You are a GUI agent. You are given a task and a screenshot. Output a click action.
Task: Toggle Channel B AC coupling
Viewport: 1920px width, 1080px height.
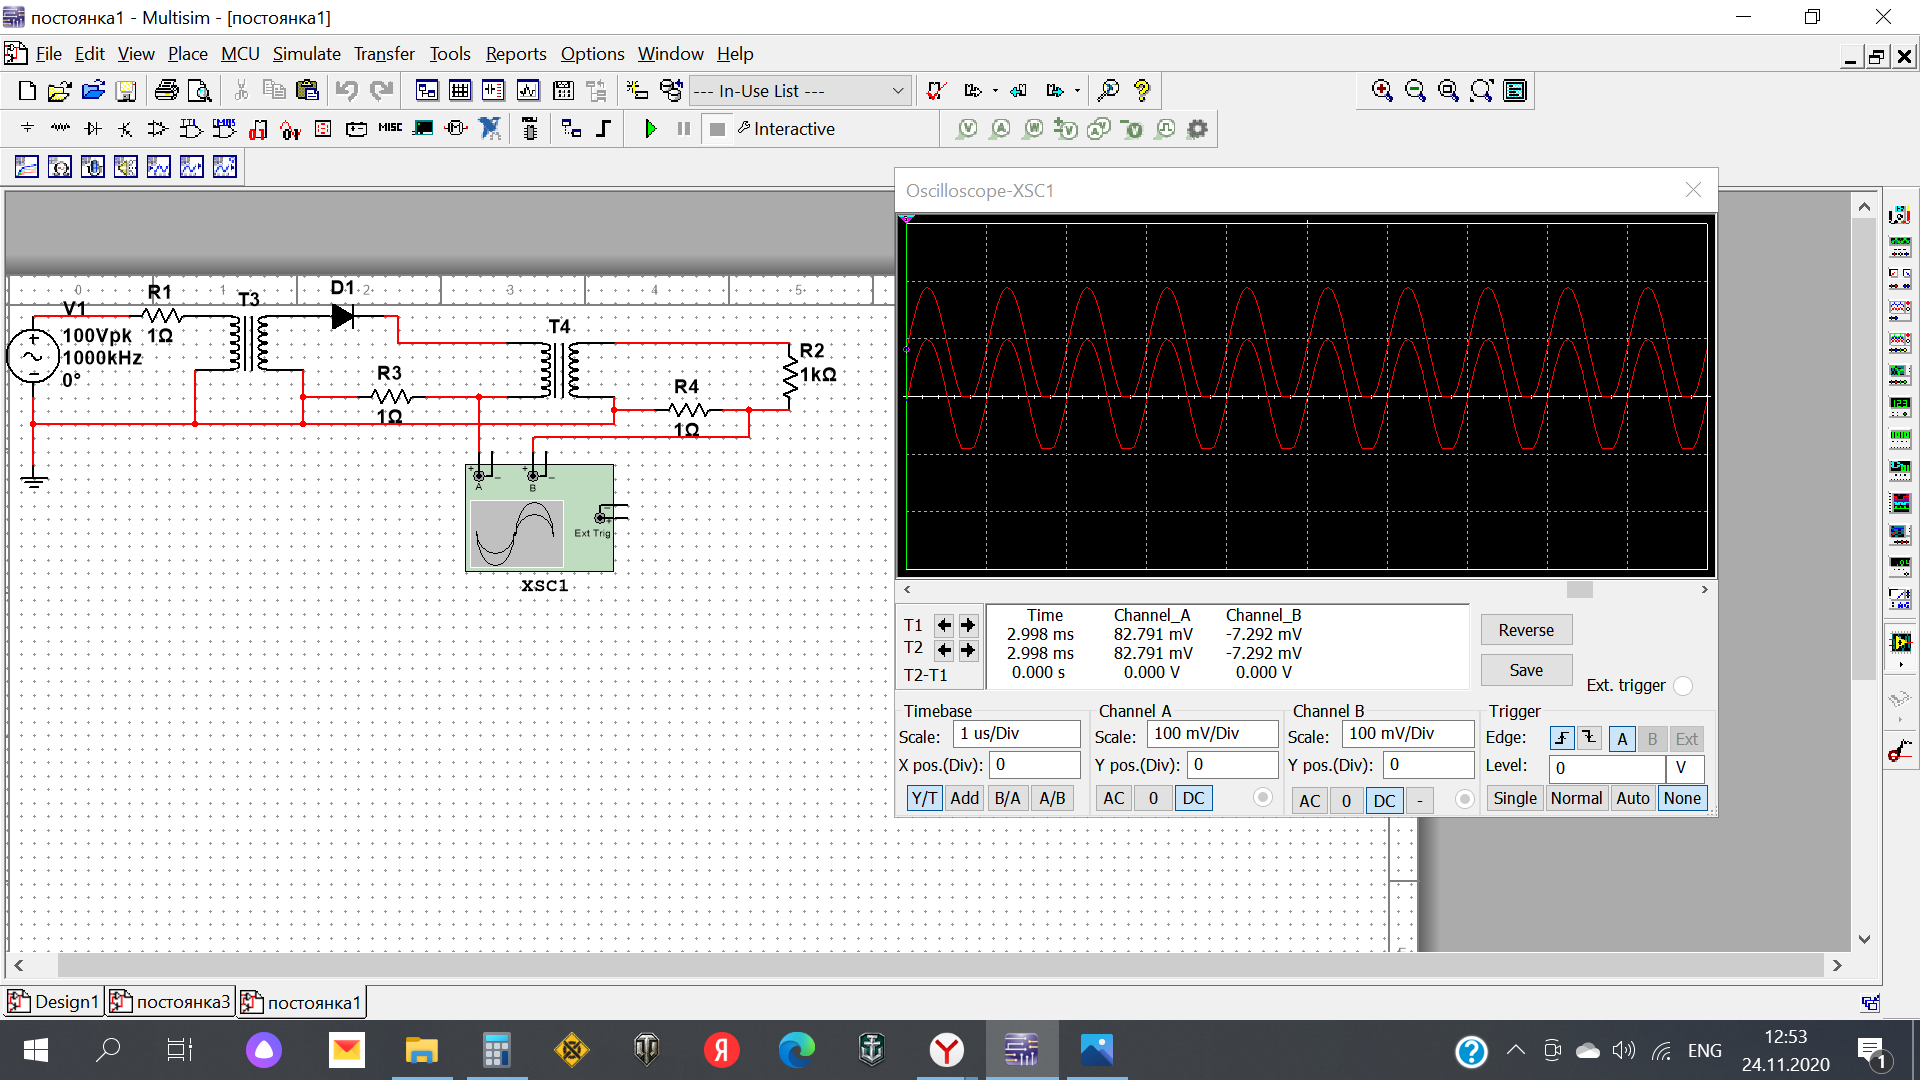pos(1309,800)
